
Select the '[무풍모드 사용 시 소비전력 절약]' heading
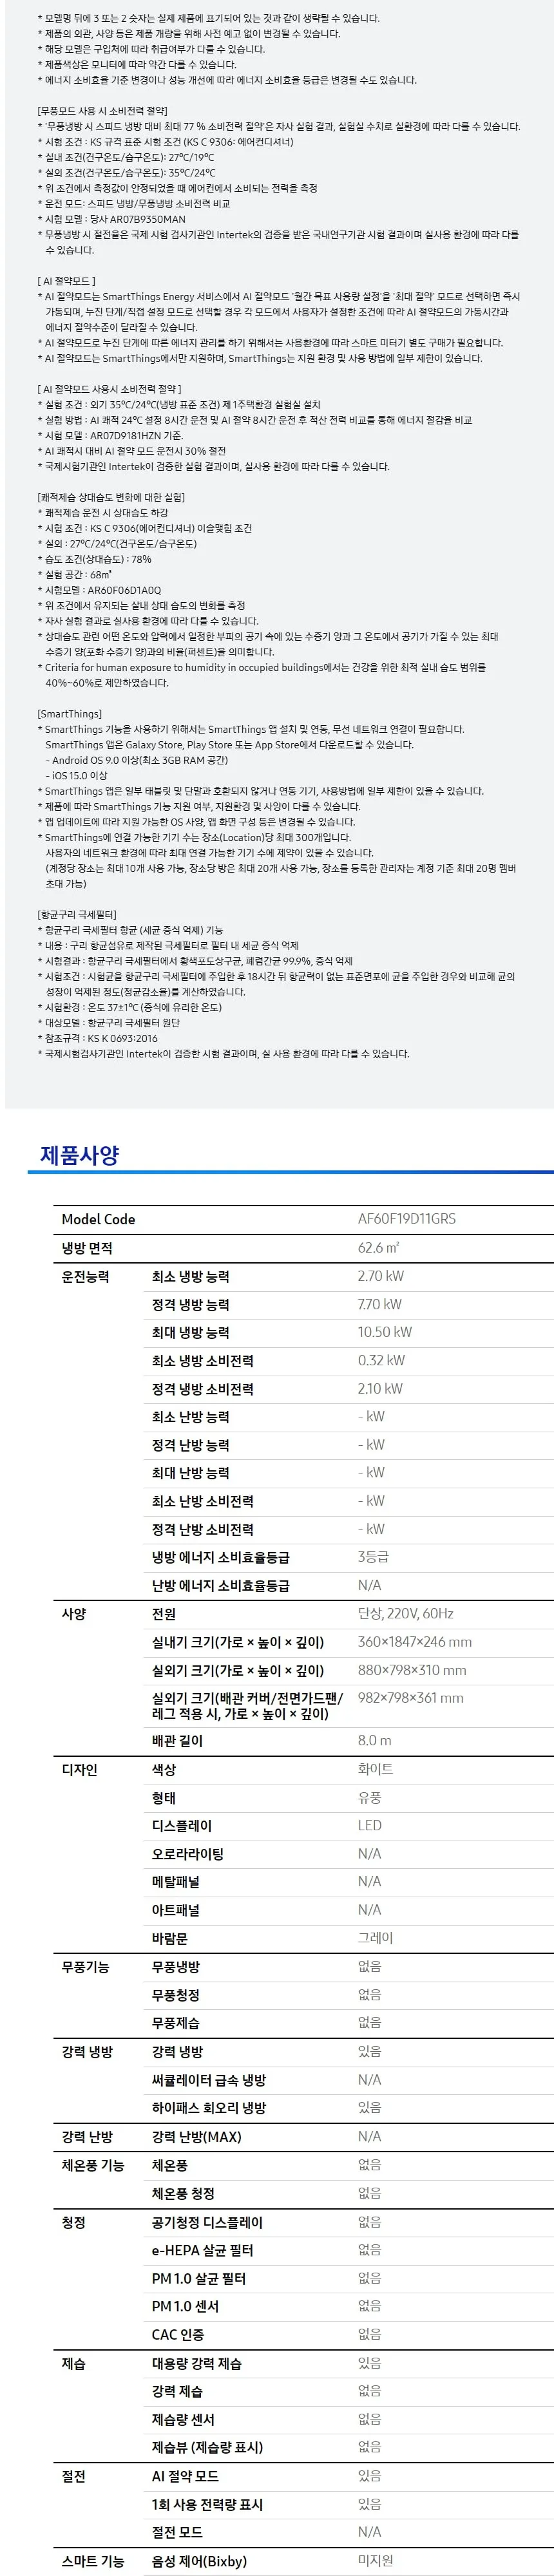[103, 111]
